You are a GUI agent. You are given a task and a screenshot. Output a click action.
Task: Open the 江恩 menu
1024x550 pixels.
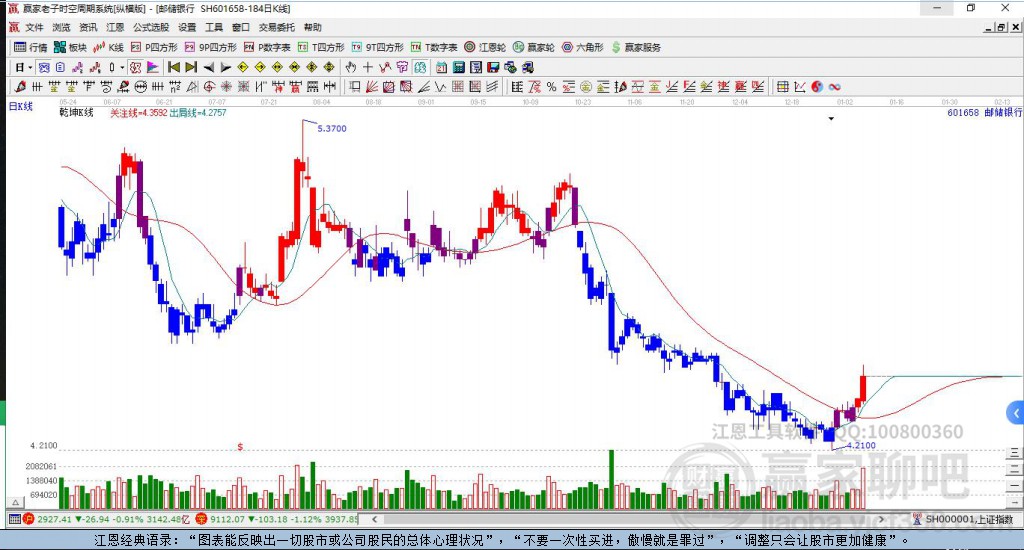[115, 27]
